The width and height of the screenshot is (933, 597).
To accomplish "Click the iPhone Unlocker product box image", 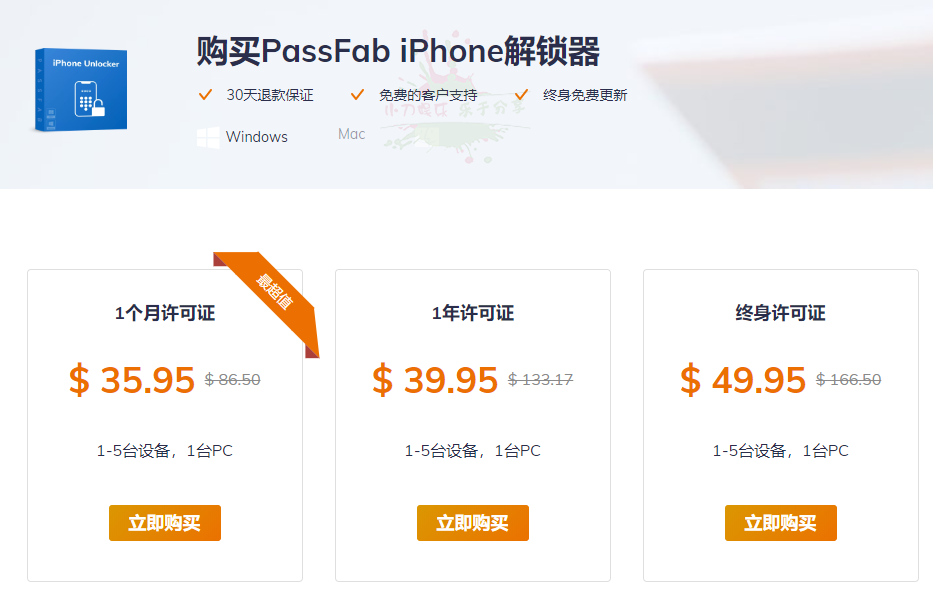I will coord(82,92).
